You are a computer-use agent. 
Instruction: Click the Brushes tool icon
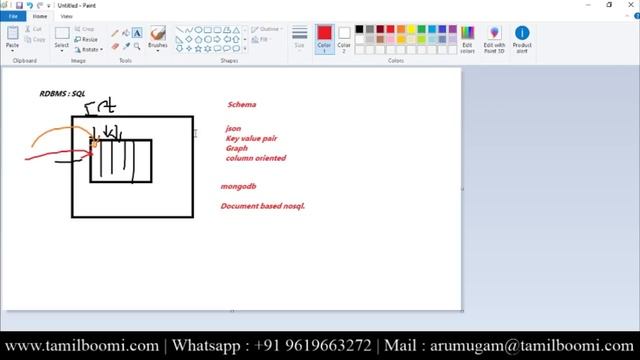(158, 33)
